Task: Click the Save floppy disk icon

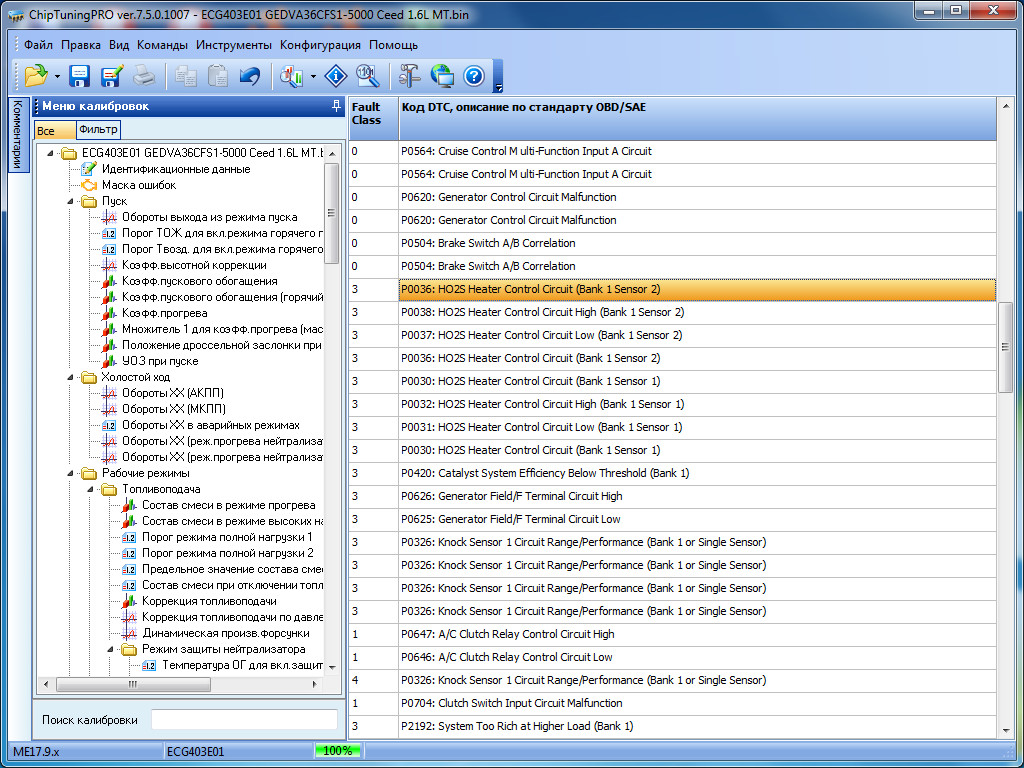Action: 79,76
